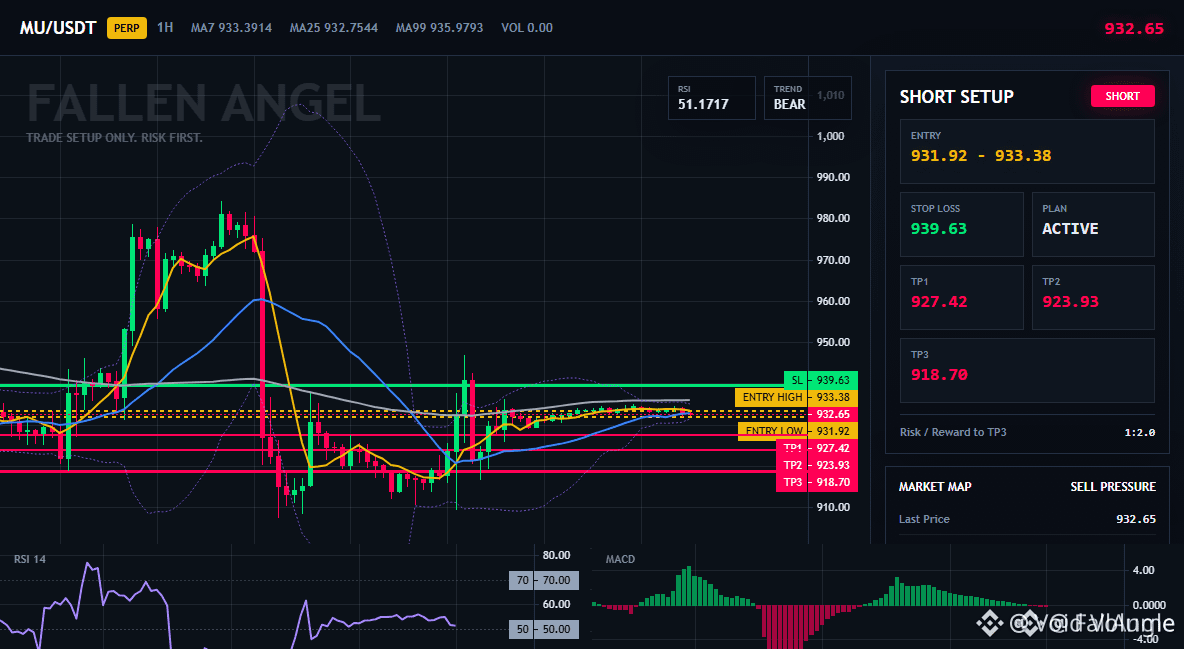The width and height of the screenshot is (1184, 649).
Task: Click the TP3 918.70 chart tag
Action: [817, 482]
